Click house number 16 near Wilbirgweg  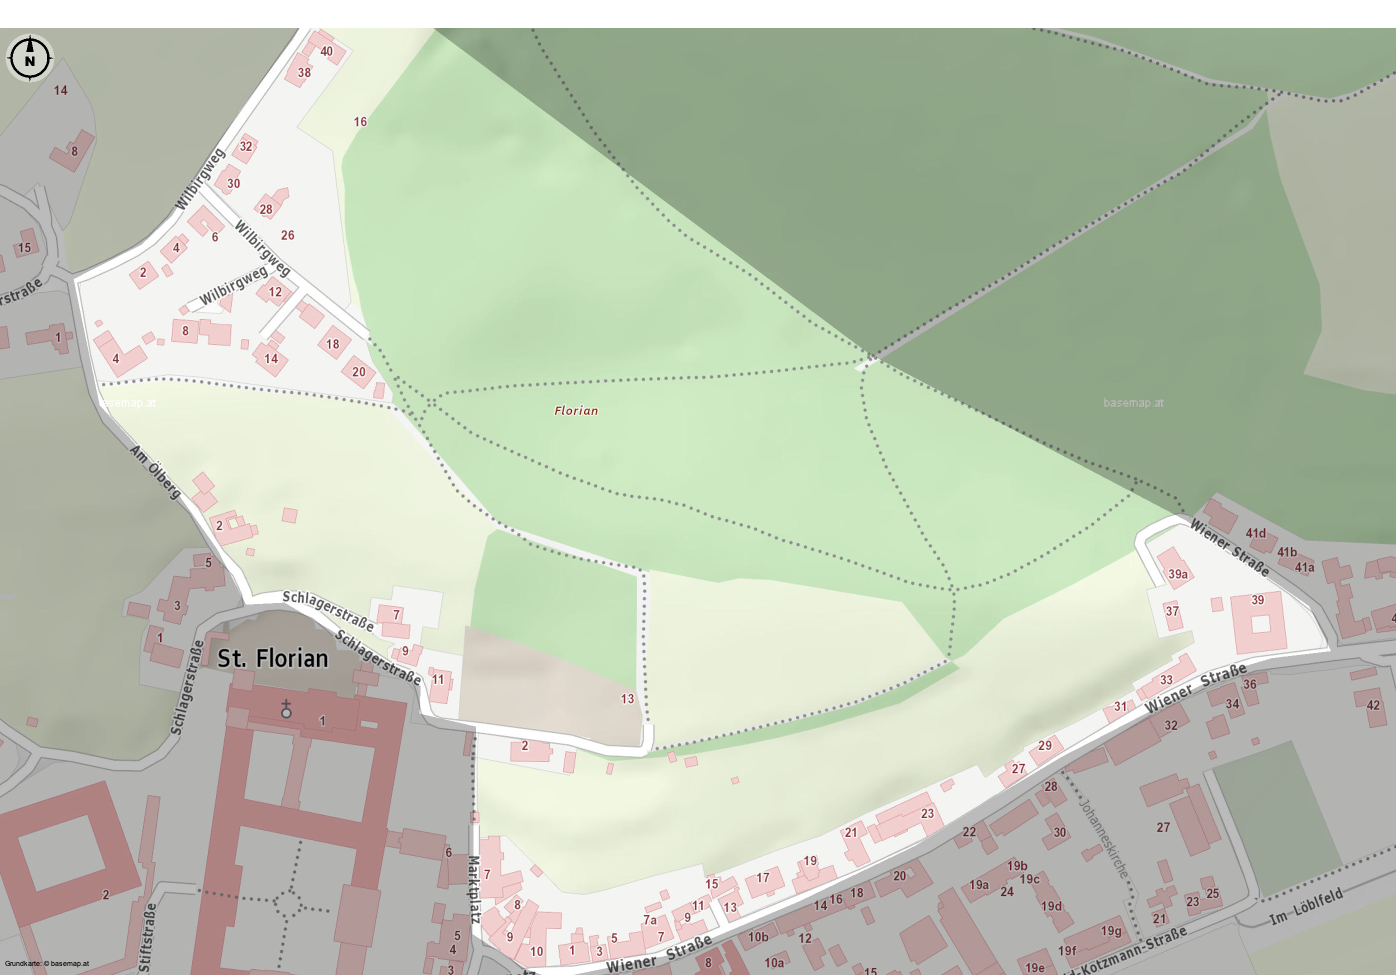[x=360, y=122]
